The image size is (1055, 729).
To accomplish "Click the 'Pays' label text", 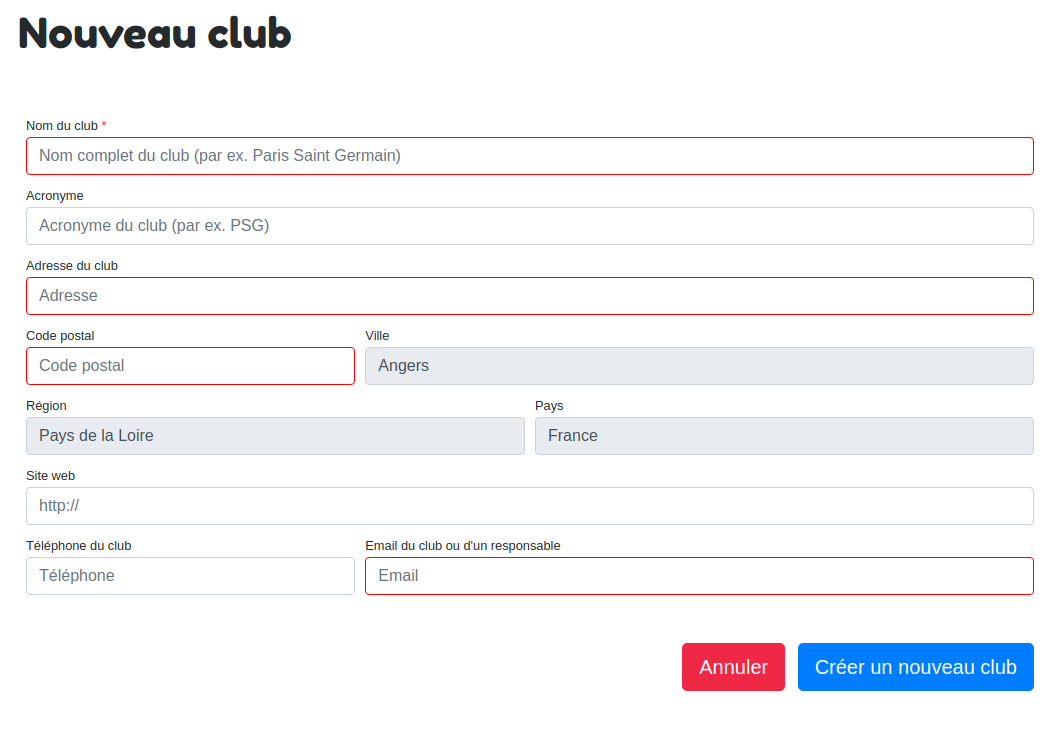I will [549, 406].
